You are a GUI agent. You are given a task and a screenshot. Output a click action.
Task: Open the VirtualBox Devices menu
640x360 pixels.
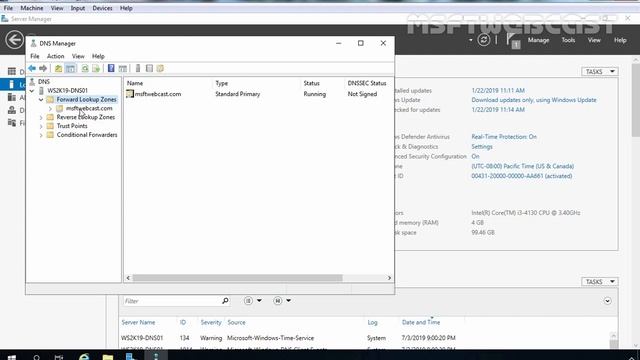pyautogui.click(x=102, y=8)
